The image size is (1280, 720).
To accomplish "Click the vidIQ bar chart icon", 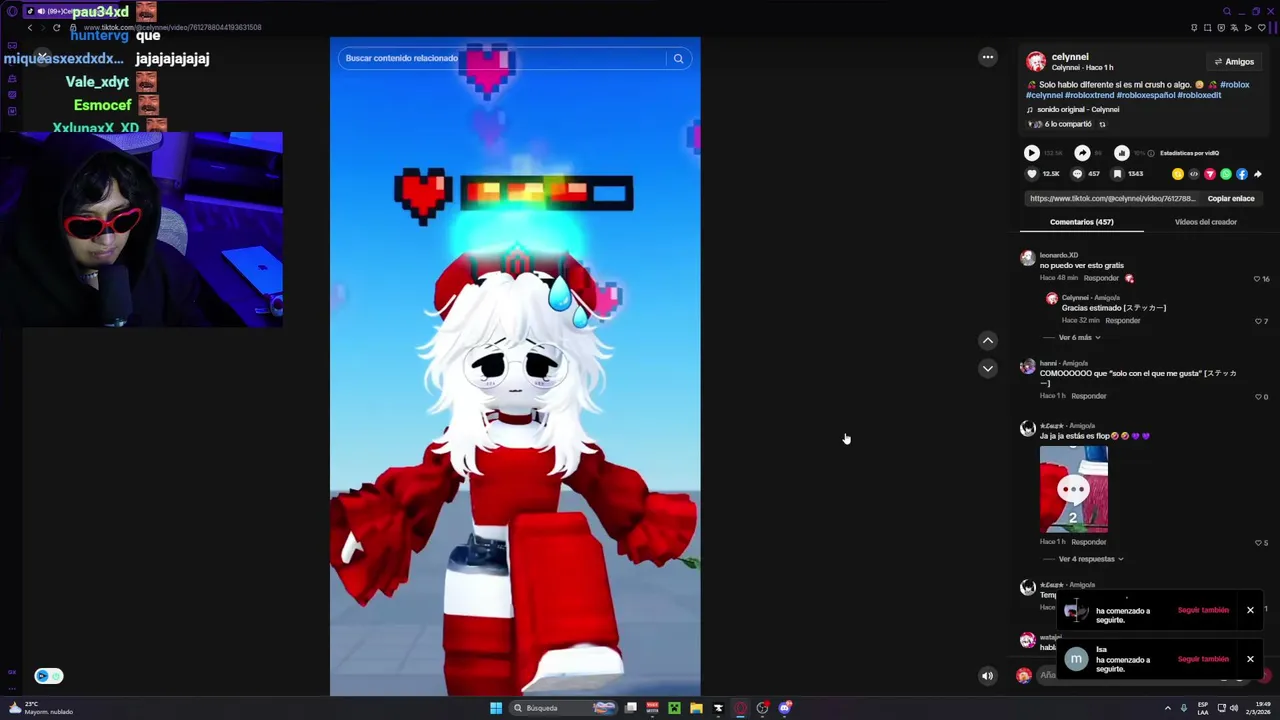I will [1122, 153].
